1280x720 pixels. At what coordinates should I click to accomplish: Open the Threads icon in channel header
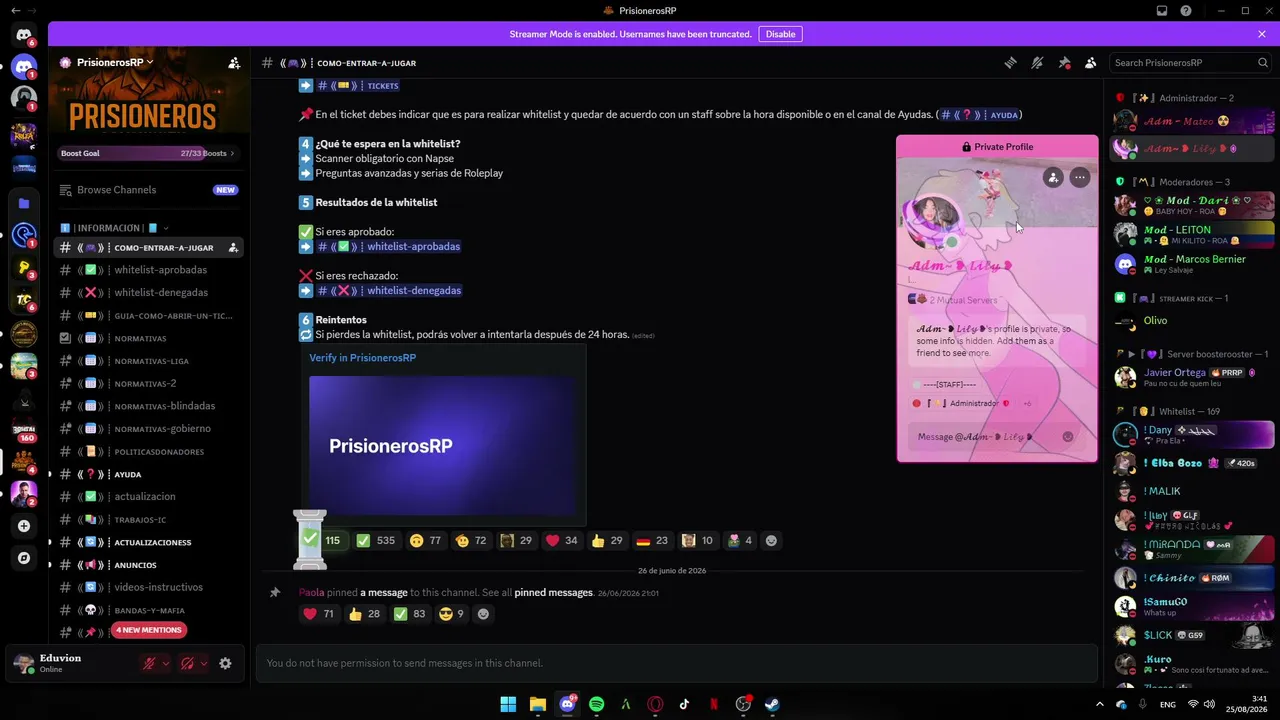(x=1010, y=63)
